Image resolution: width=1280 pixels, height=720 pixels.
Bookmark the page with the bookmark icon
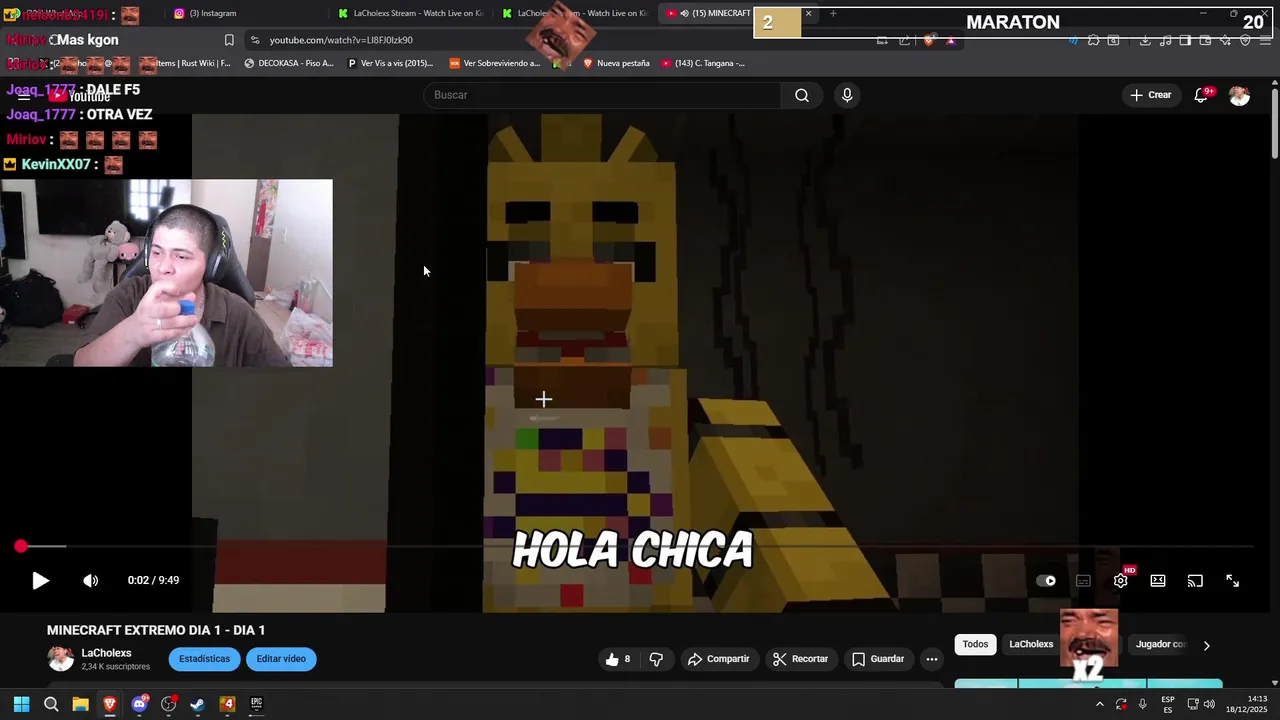click(229, 40)
